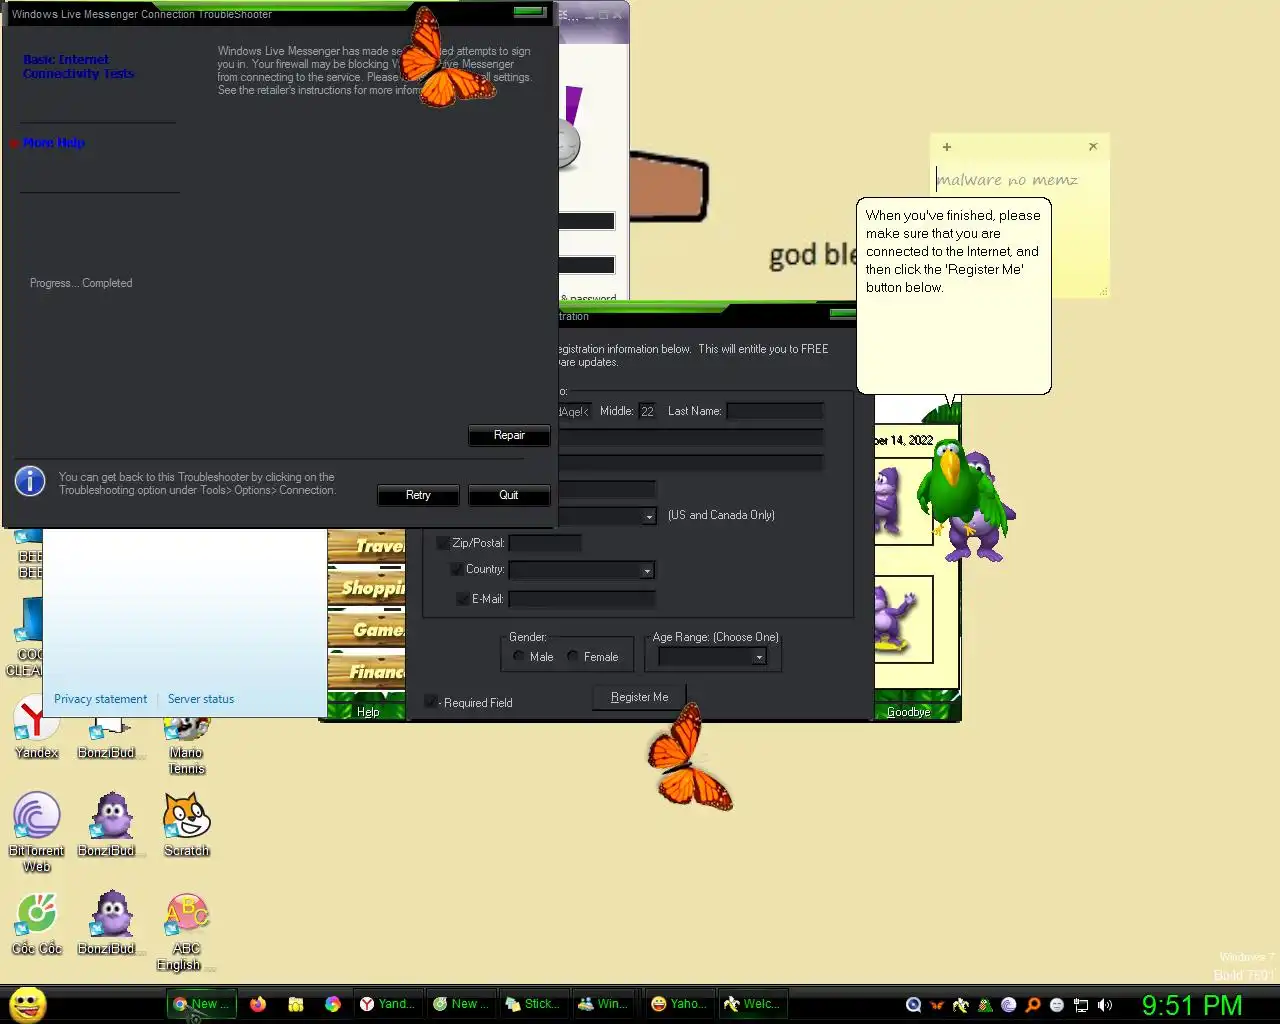Click the orange magnifier tray icon
The width and height of the screenshot is (1280, 1024).
tap(1033, 1005)
